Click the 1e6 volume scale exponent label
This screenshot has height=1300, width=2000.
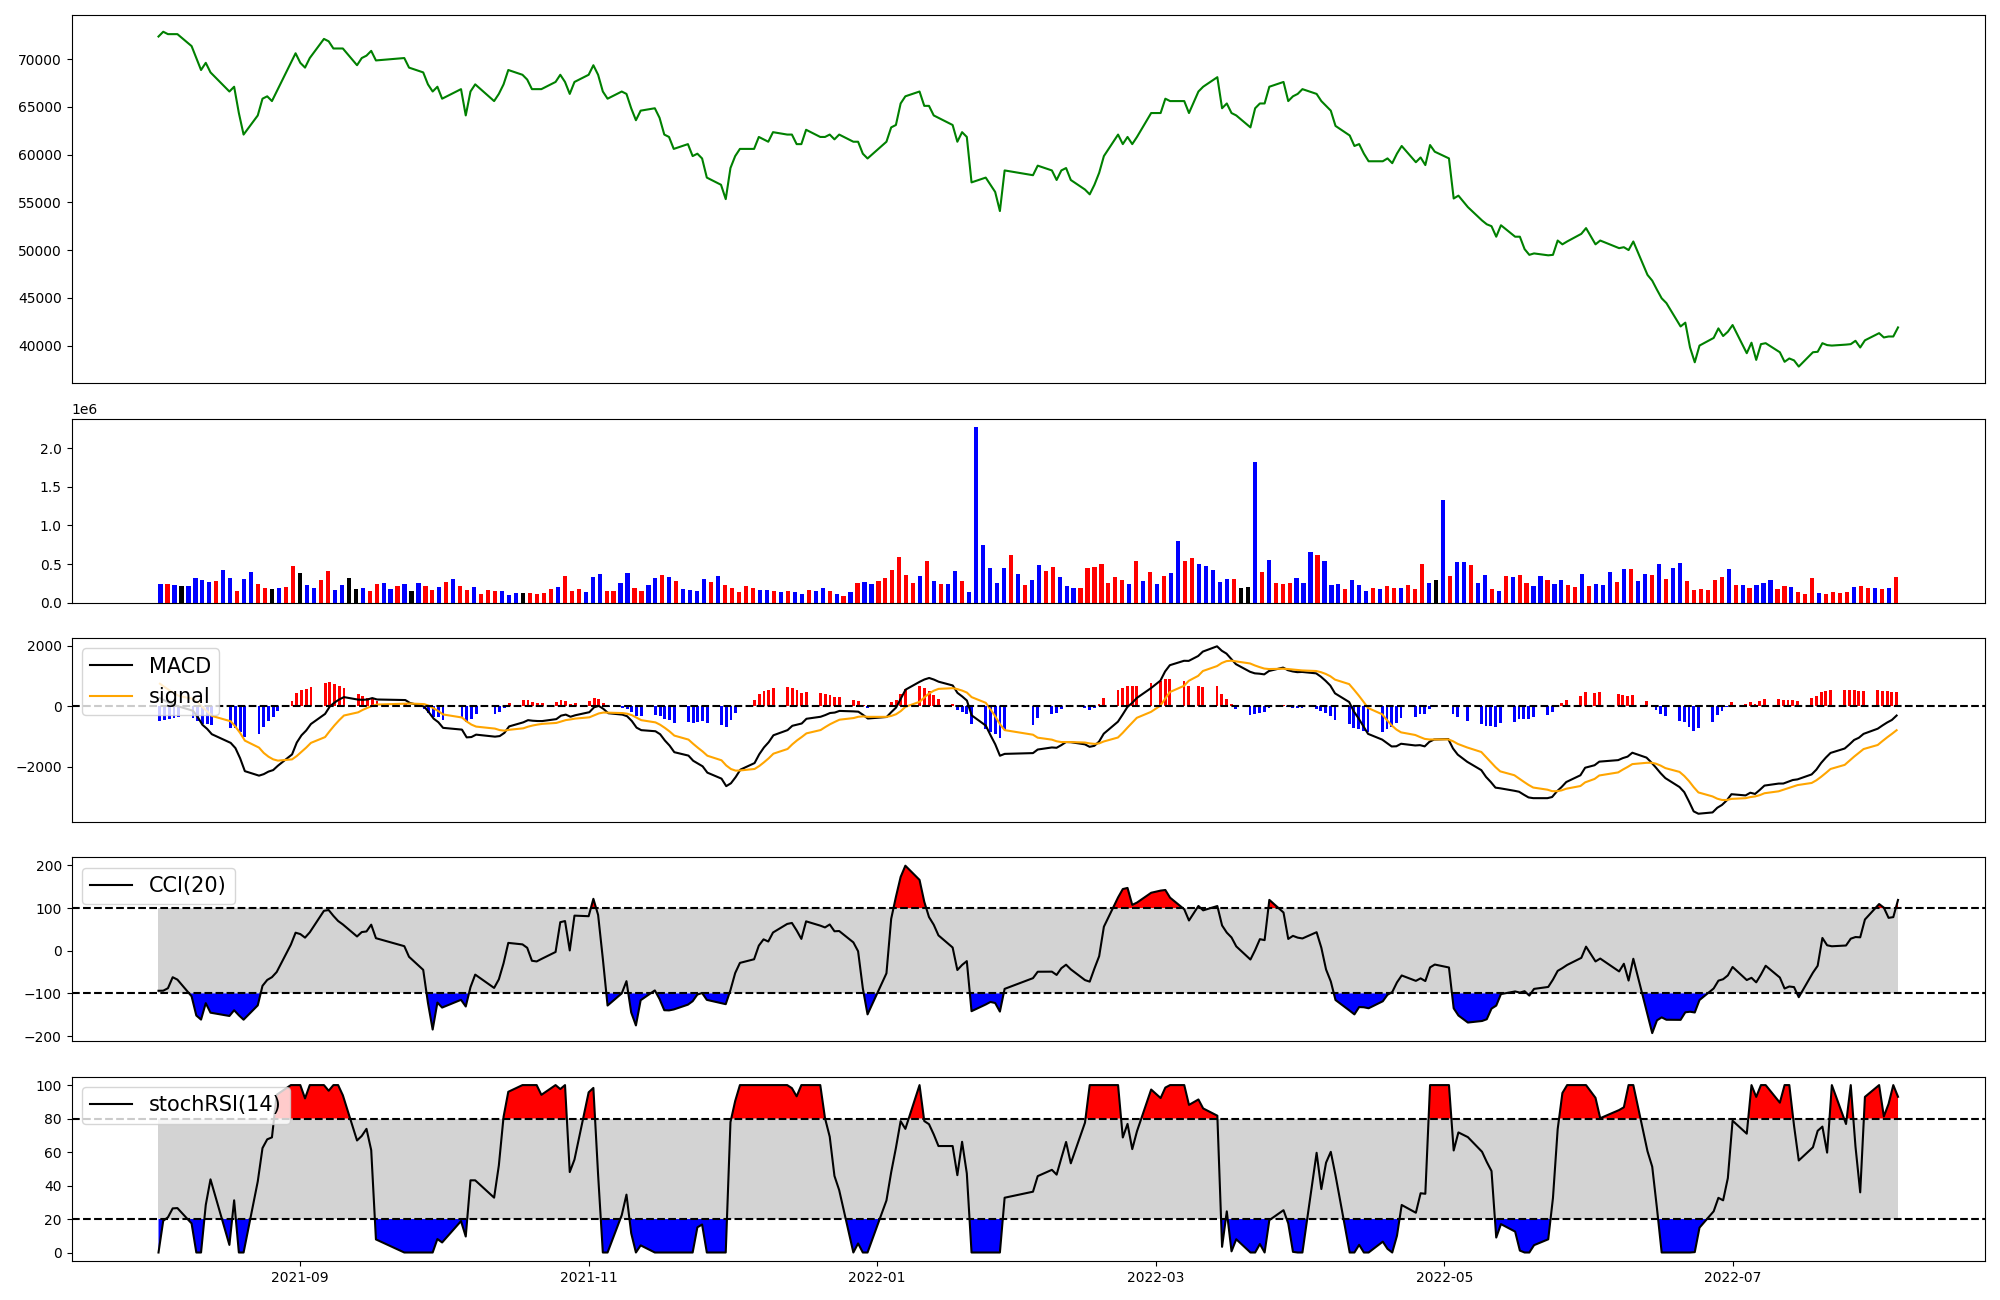[84, 410]
